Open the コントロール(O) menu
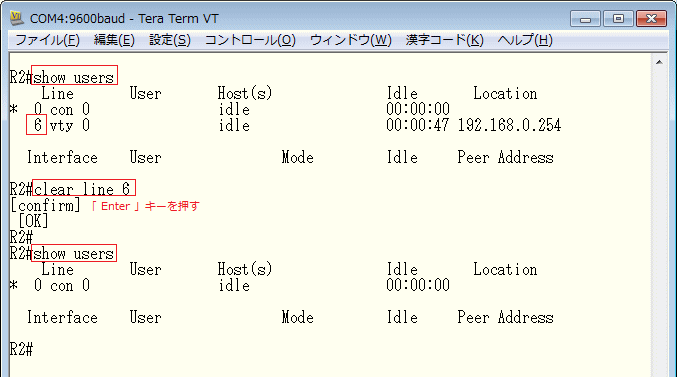Screen dimensions: 677x377 coord(250,40)
